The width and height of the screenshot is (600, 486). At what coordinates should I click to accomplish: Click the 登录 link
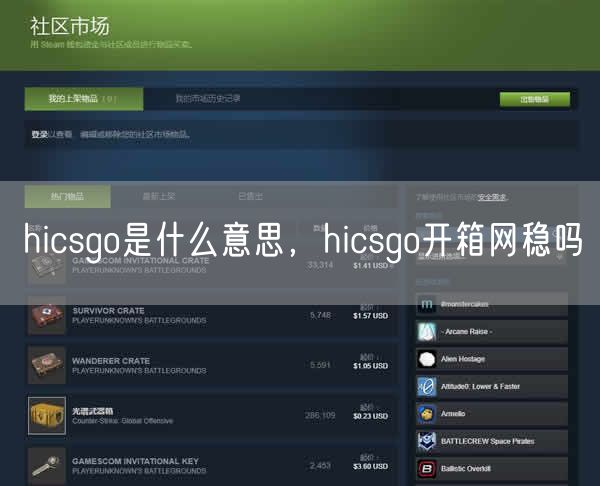[39, 134]
